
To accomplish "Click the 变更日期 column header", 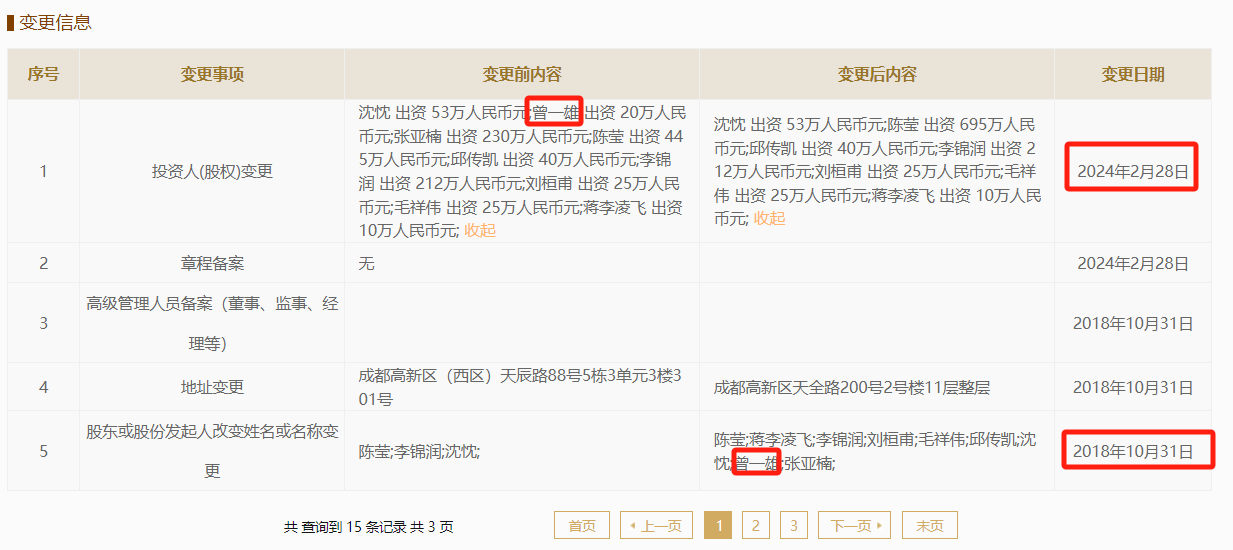I will 1133,74.
